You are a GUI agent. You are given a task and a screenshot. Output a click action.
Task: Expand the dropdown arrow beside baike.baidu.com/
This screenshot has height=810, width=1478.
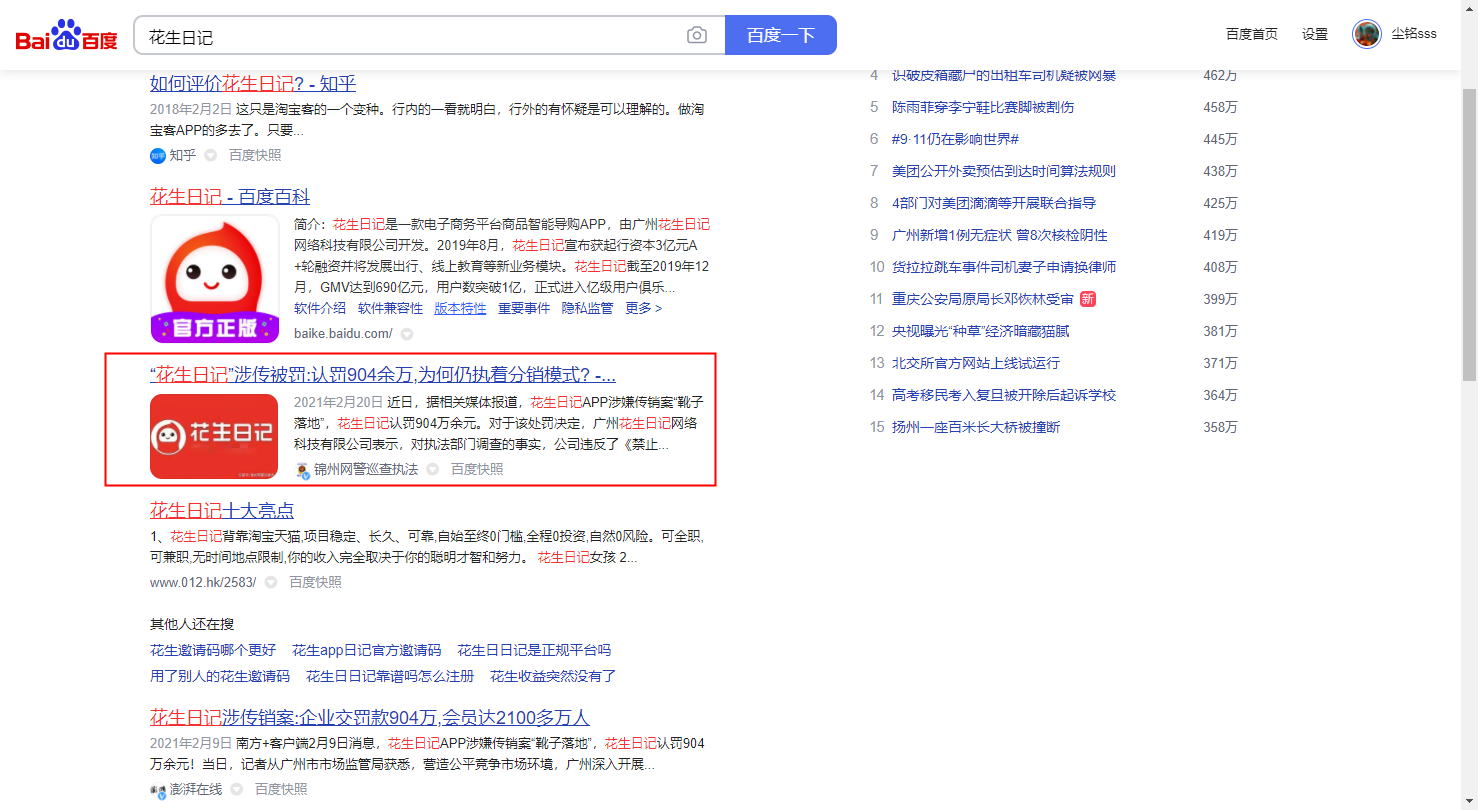407,333
